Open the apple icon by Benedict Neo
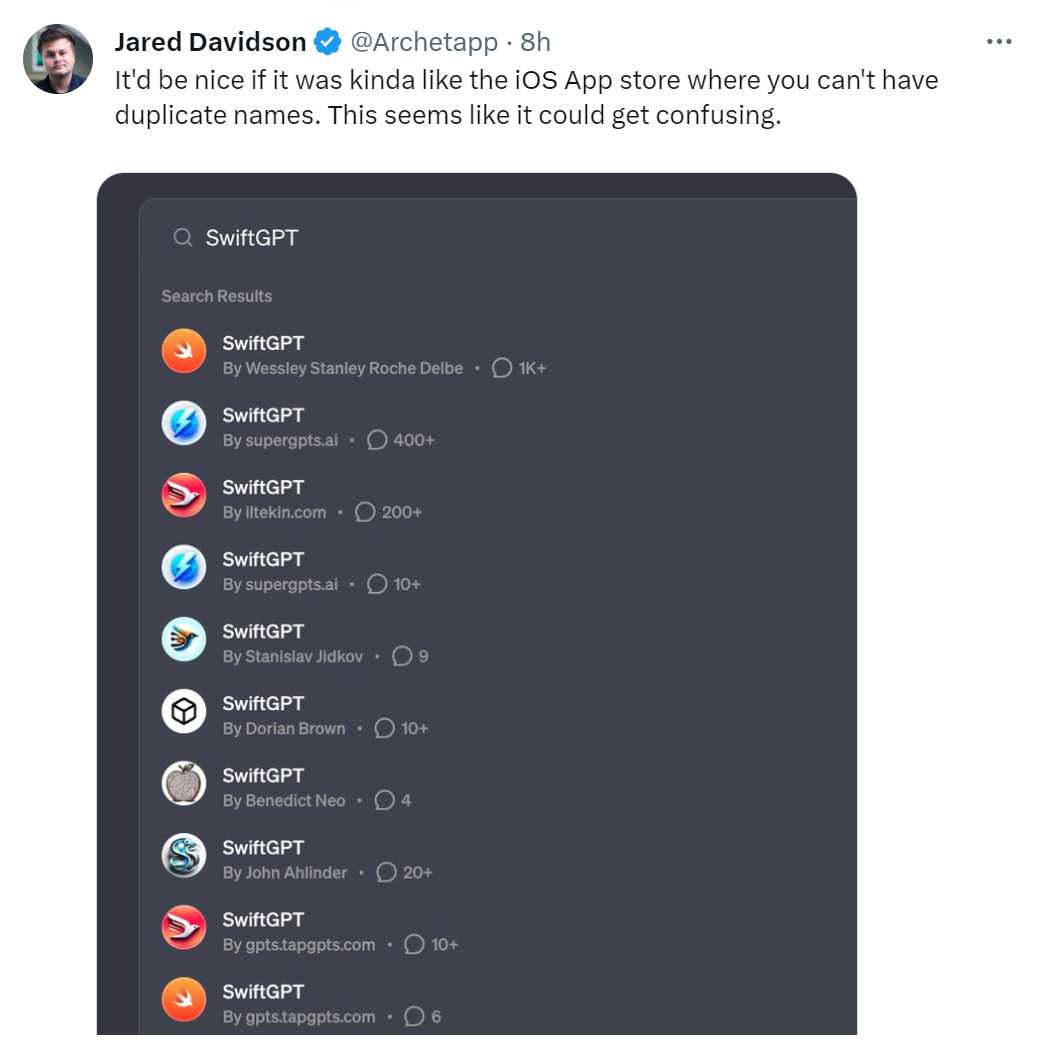 click(x=184, y=784)
